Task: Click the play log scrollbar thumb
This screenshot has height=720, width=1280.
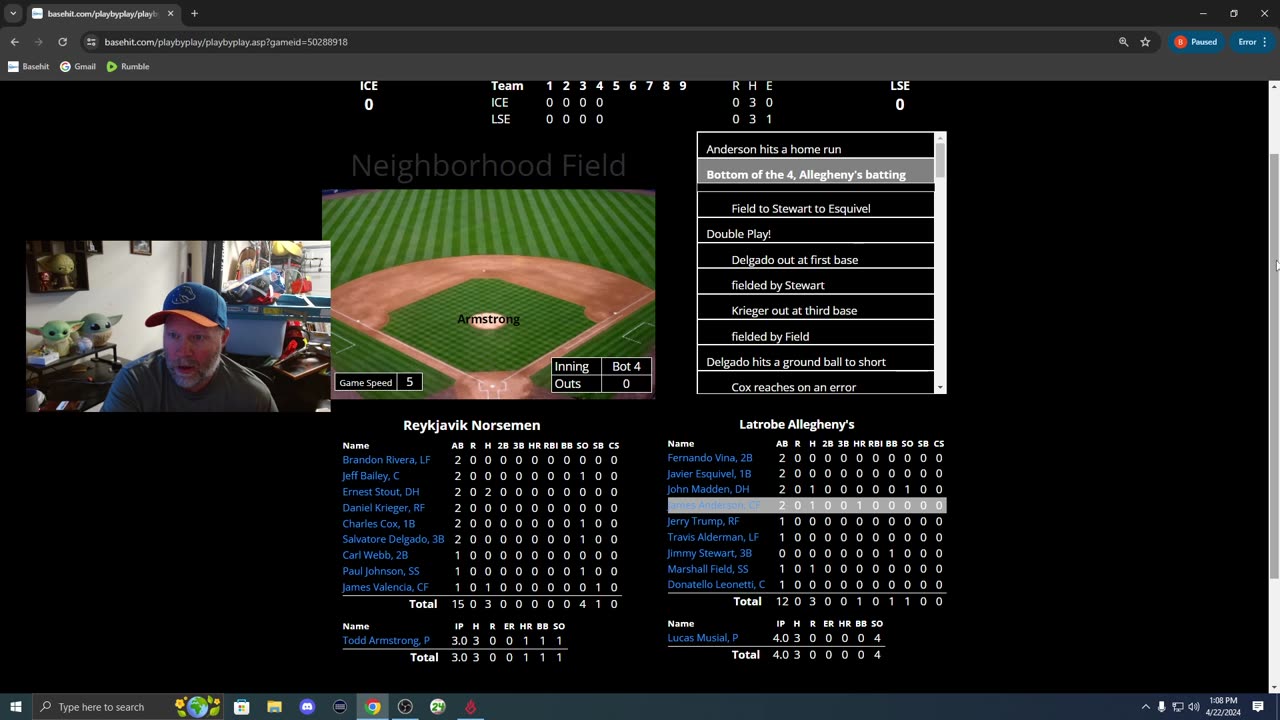Action: coord(940,162)
